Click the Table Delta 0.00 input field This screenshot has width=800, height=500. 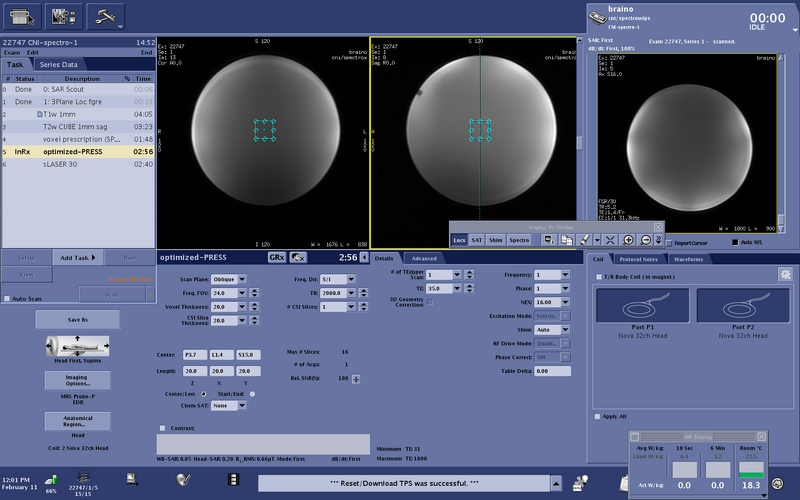tap(552, 371)
